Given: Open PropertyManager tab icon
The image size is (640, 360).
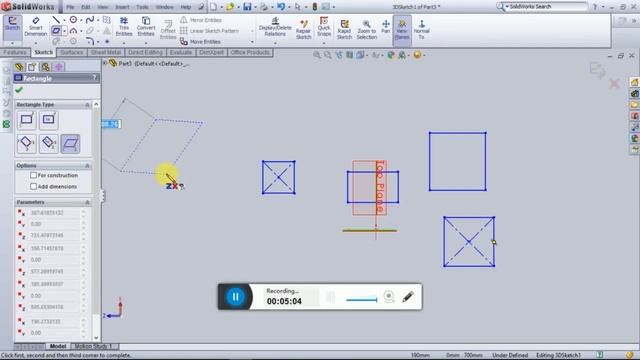Looking at the screenshot, I should pyautogui.click(x=32, y=67).
